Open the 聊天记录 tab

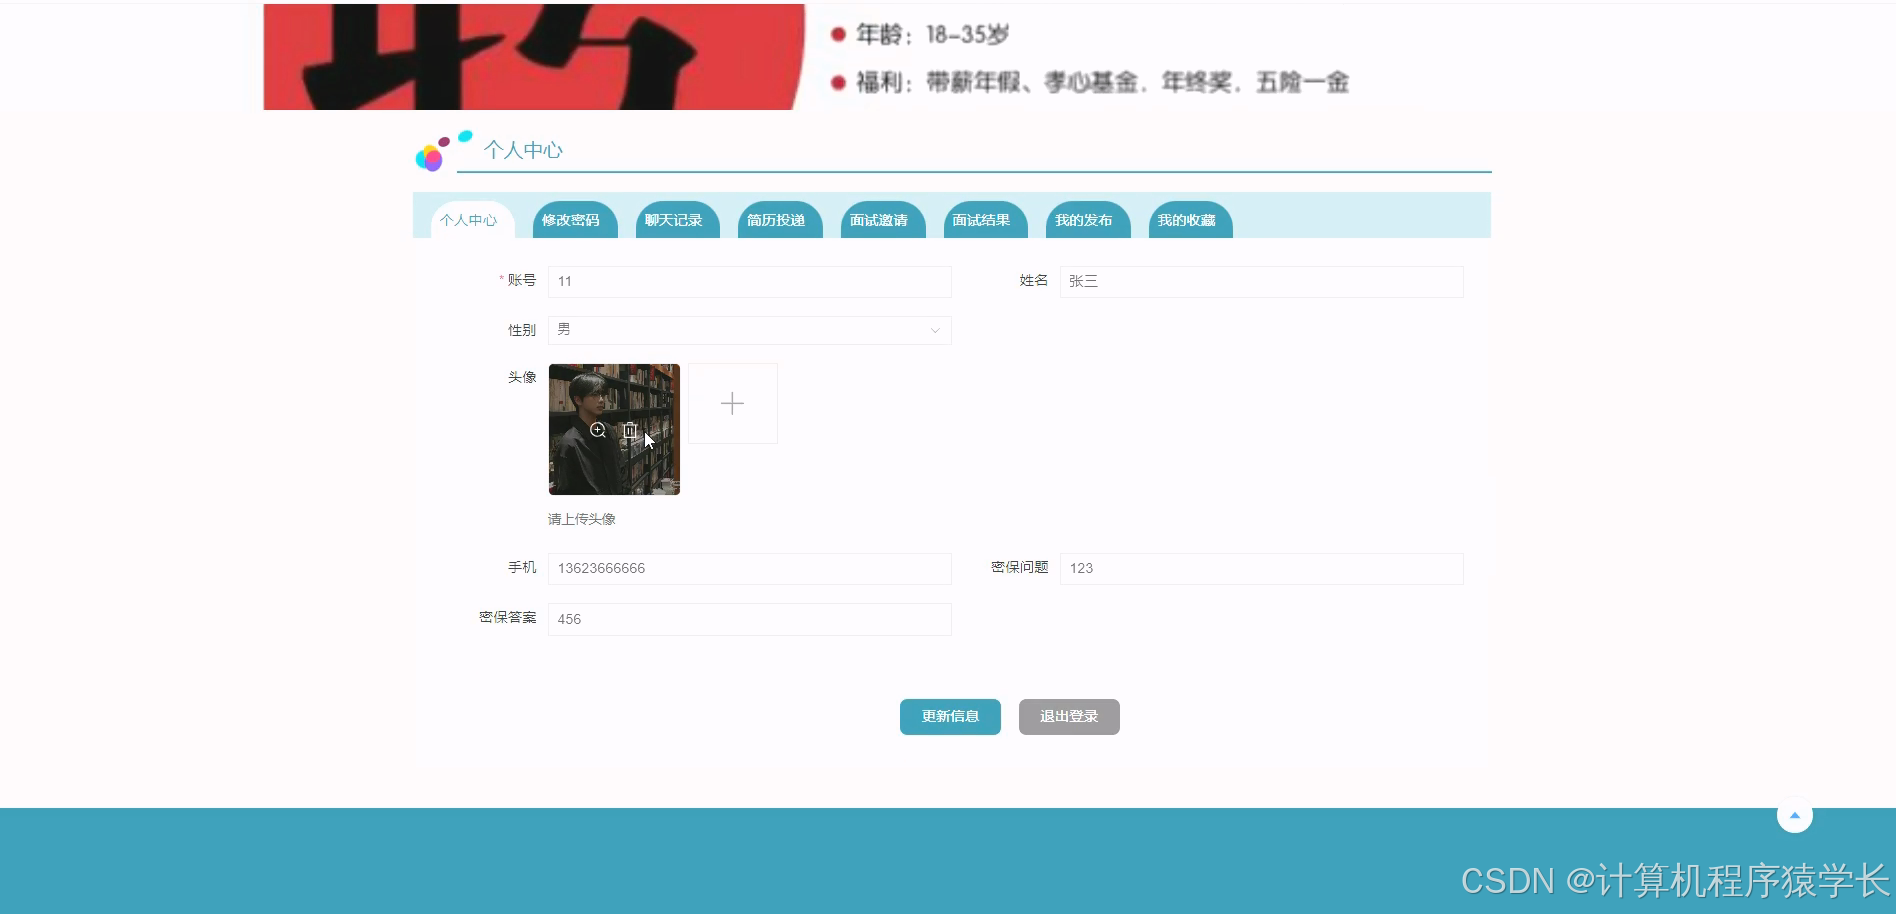[x=677, y=220]
